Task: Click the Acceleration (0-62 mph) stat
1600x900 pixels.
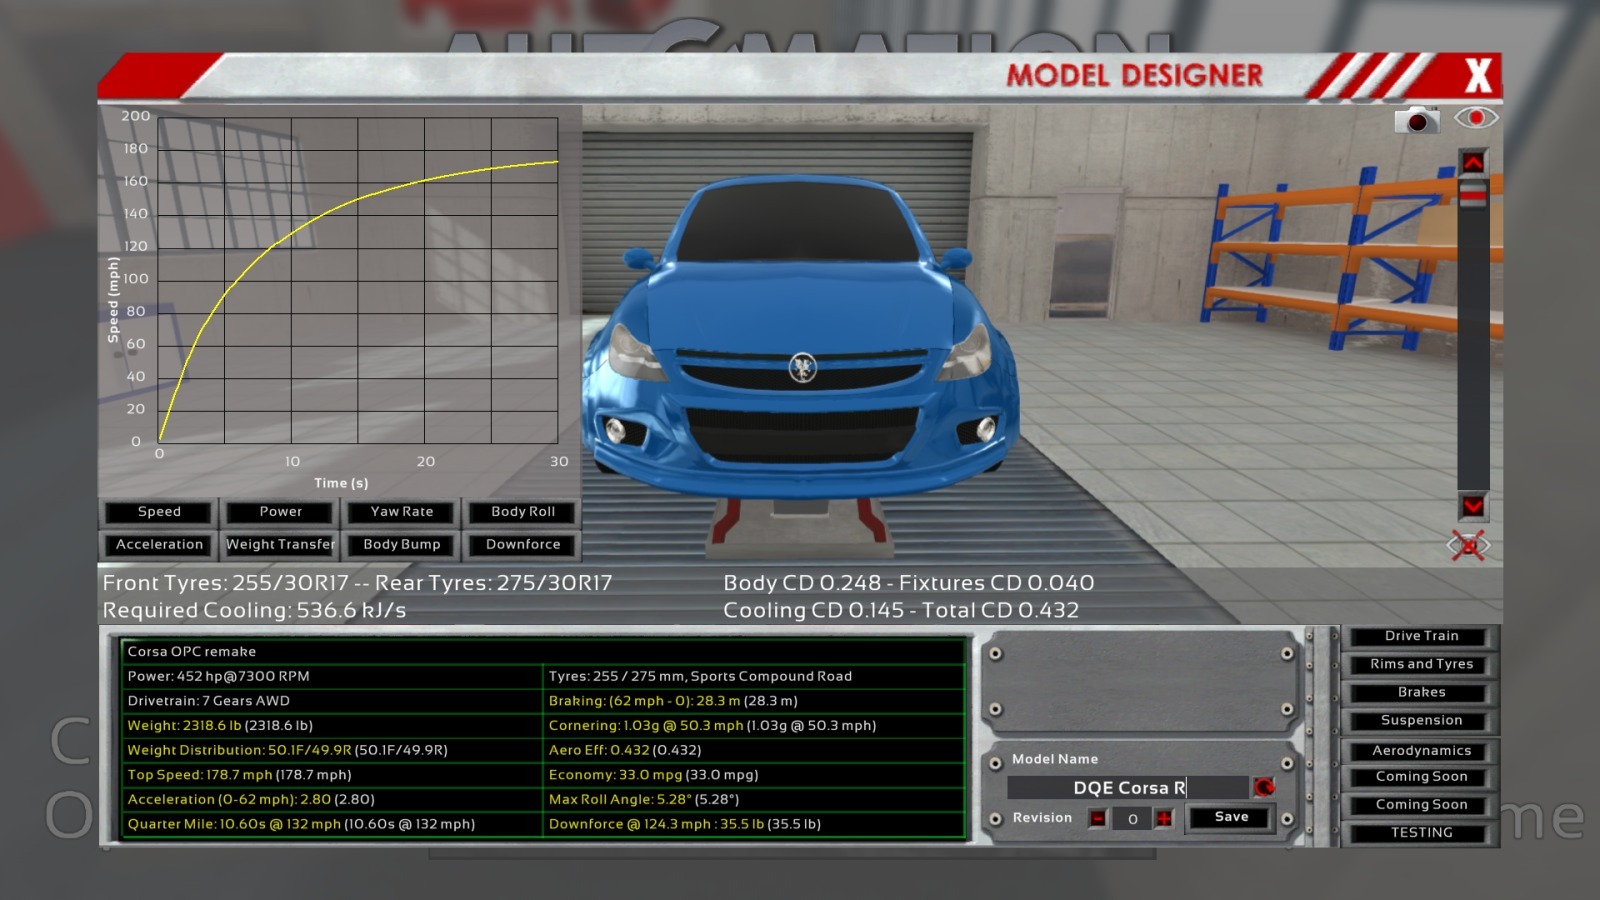Action: (251, 800)
